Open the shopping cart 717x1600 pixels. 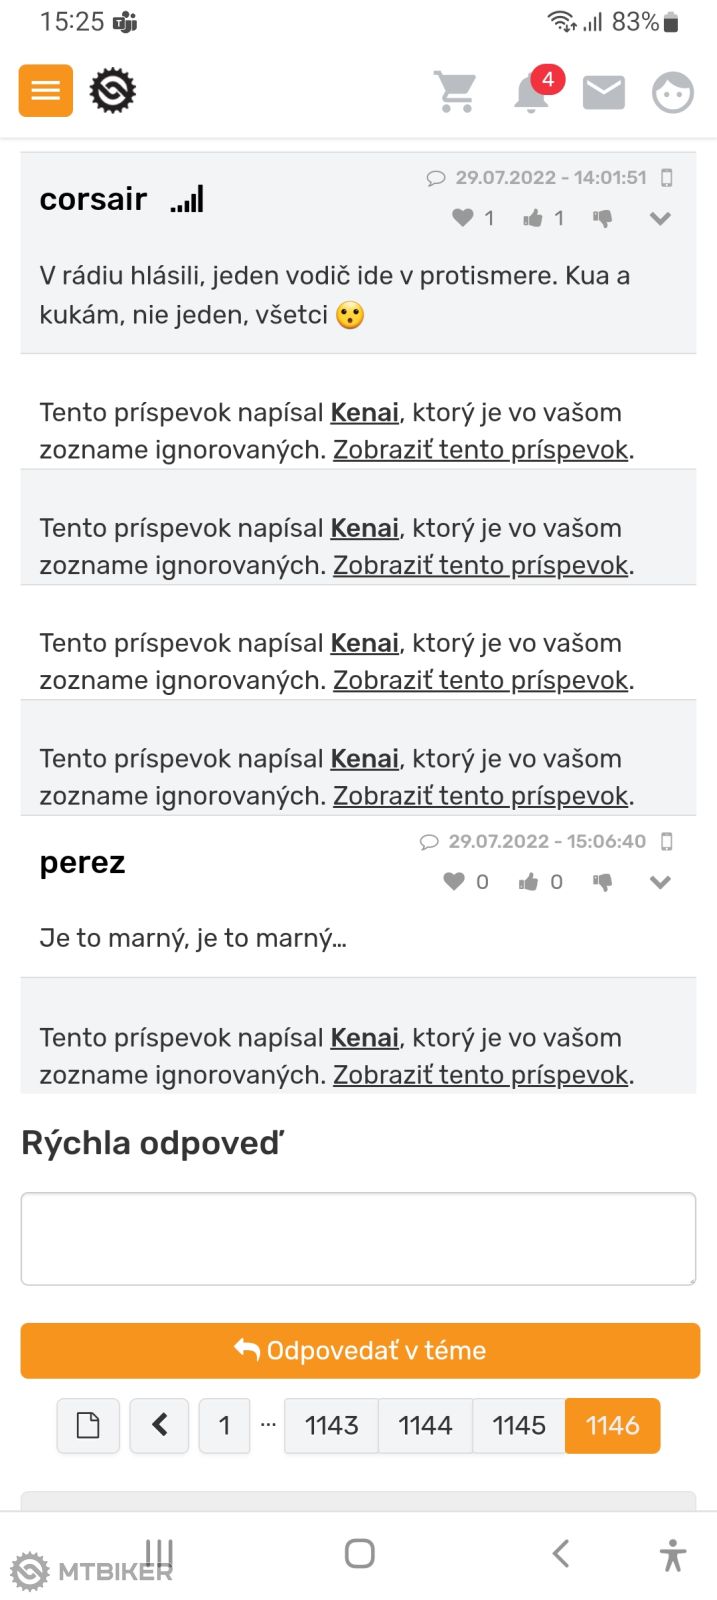[456, 92]
